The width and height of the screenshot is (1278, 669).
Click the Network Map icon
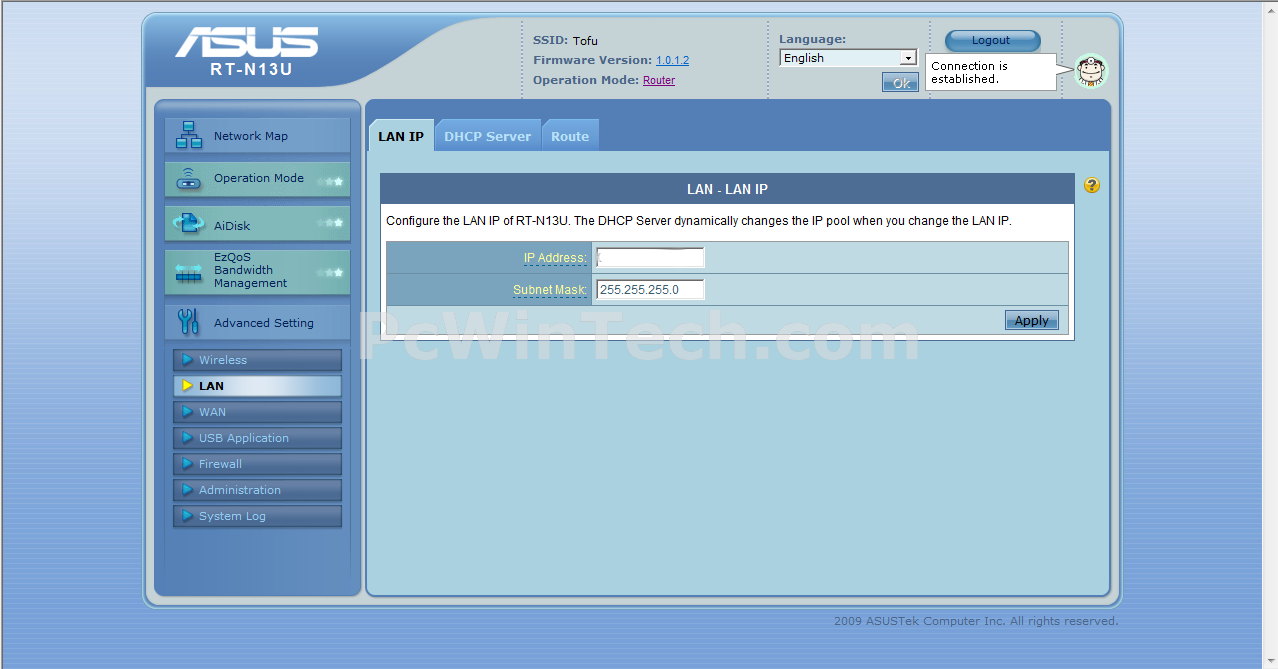(188, 135)
